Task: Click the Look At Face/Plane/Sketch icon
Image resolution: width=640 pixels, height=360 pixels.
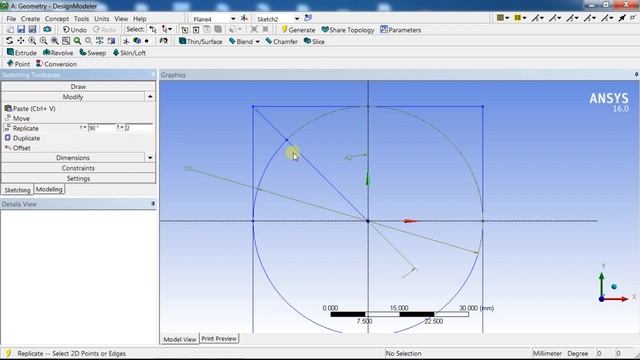Action: coord(164,41)
